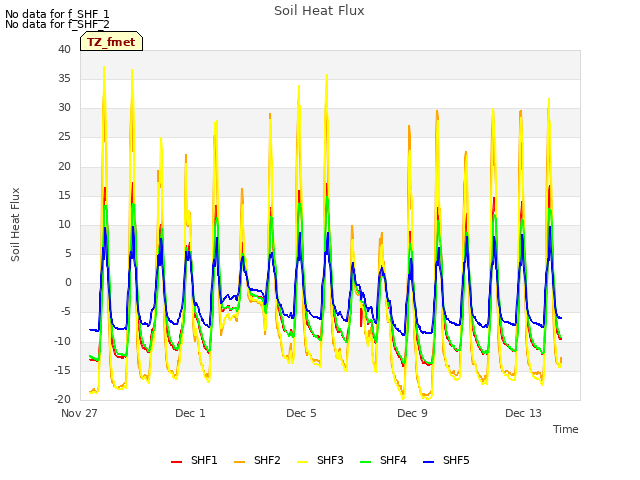Click the SHF2 legend label

[267, 460]
